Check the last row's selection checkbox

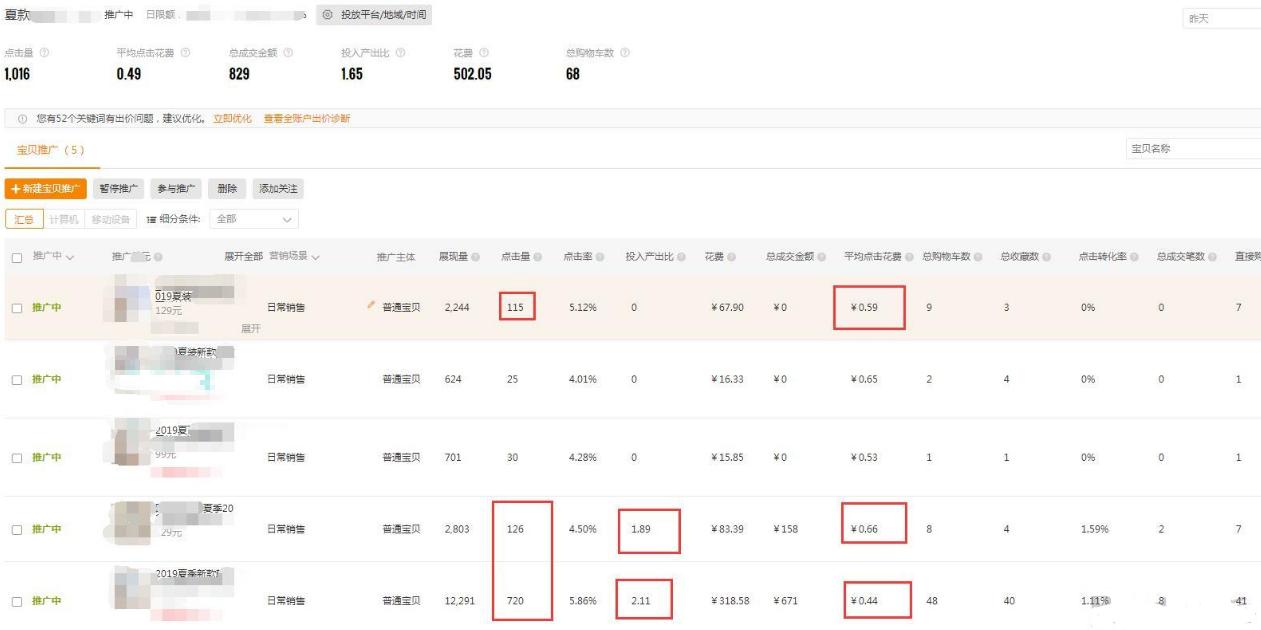[x=15, y=601]
